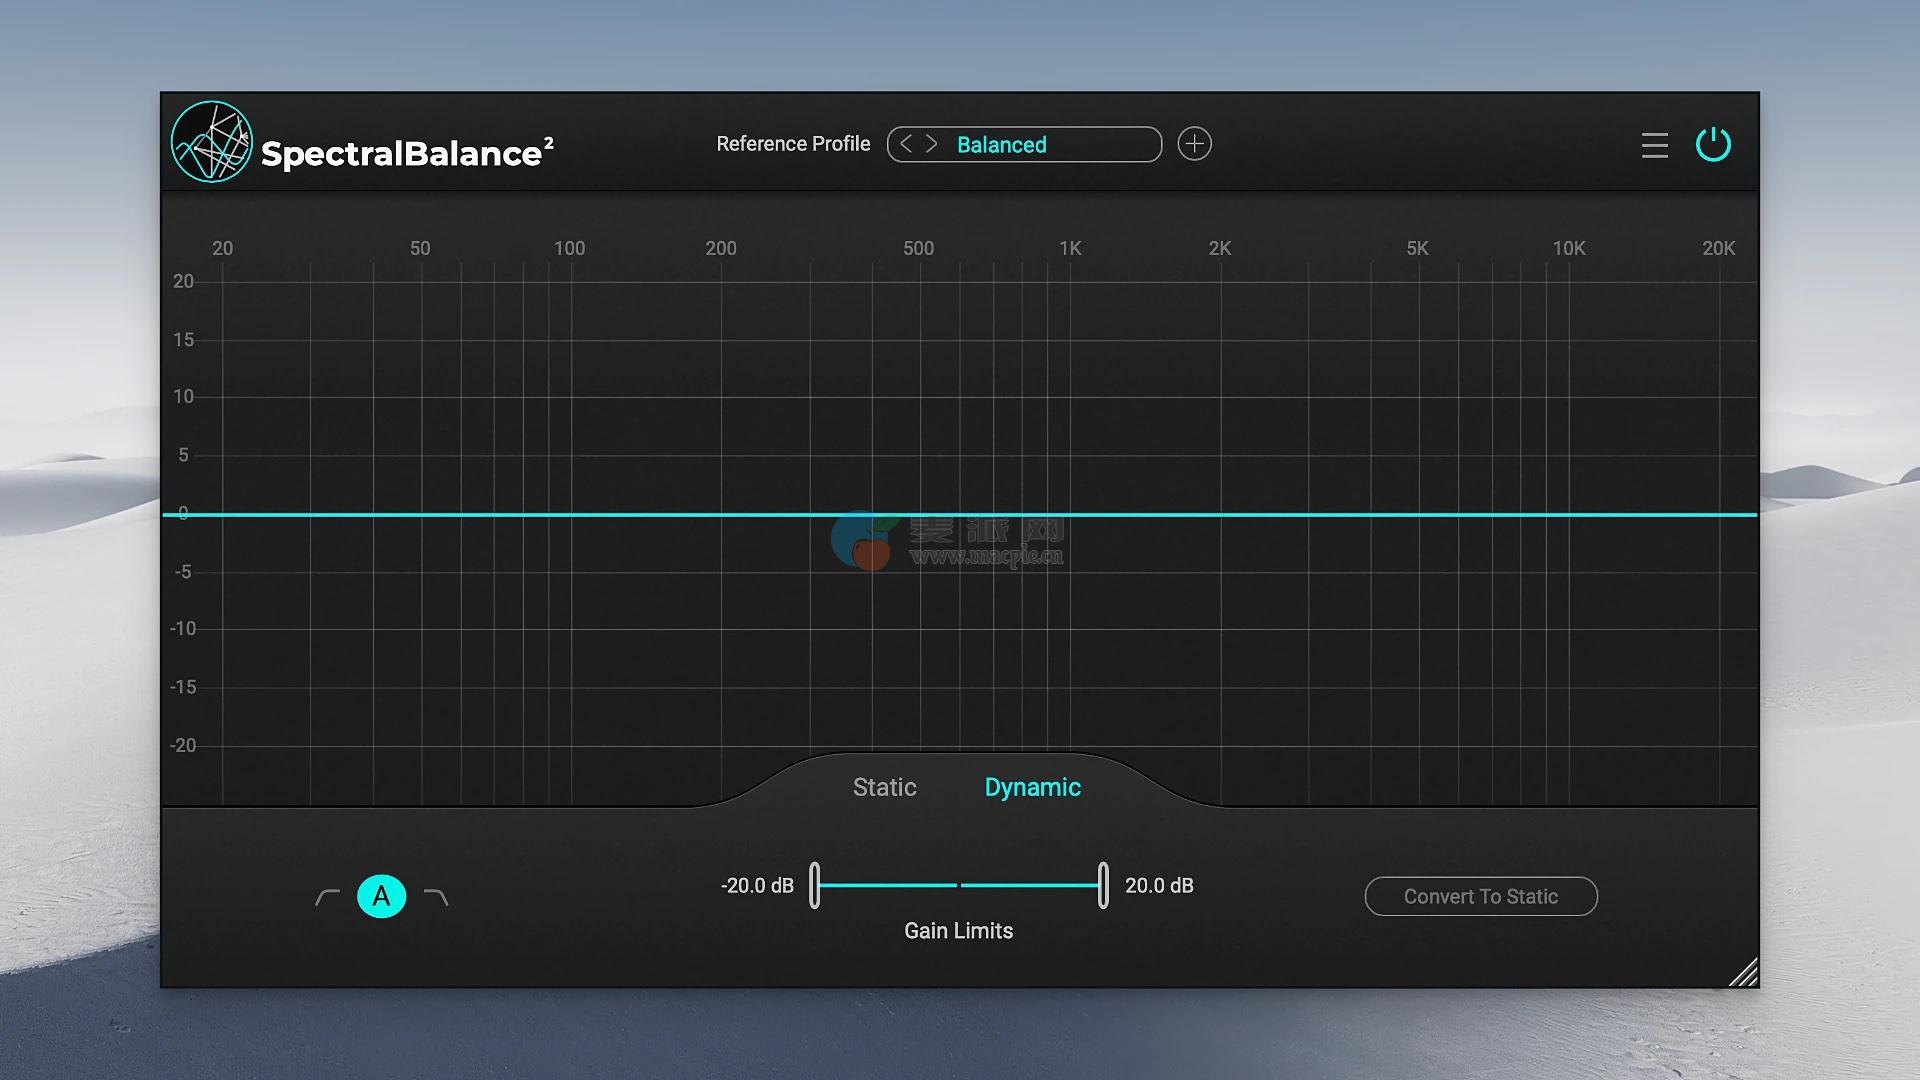
Task: Enable the high-cut filter shape icon
Action: tap(436, 897)
